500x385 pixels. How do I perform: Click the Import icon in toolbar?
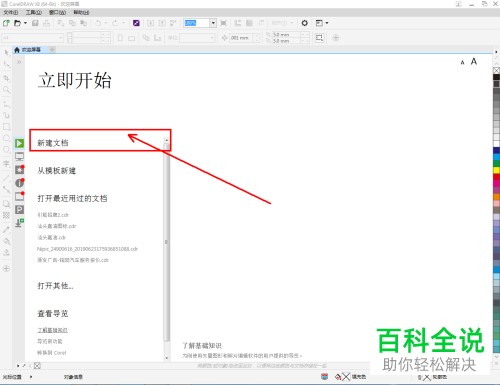point(151,23)
